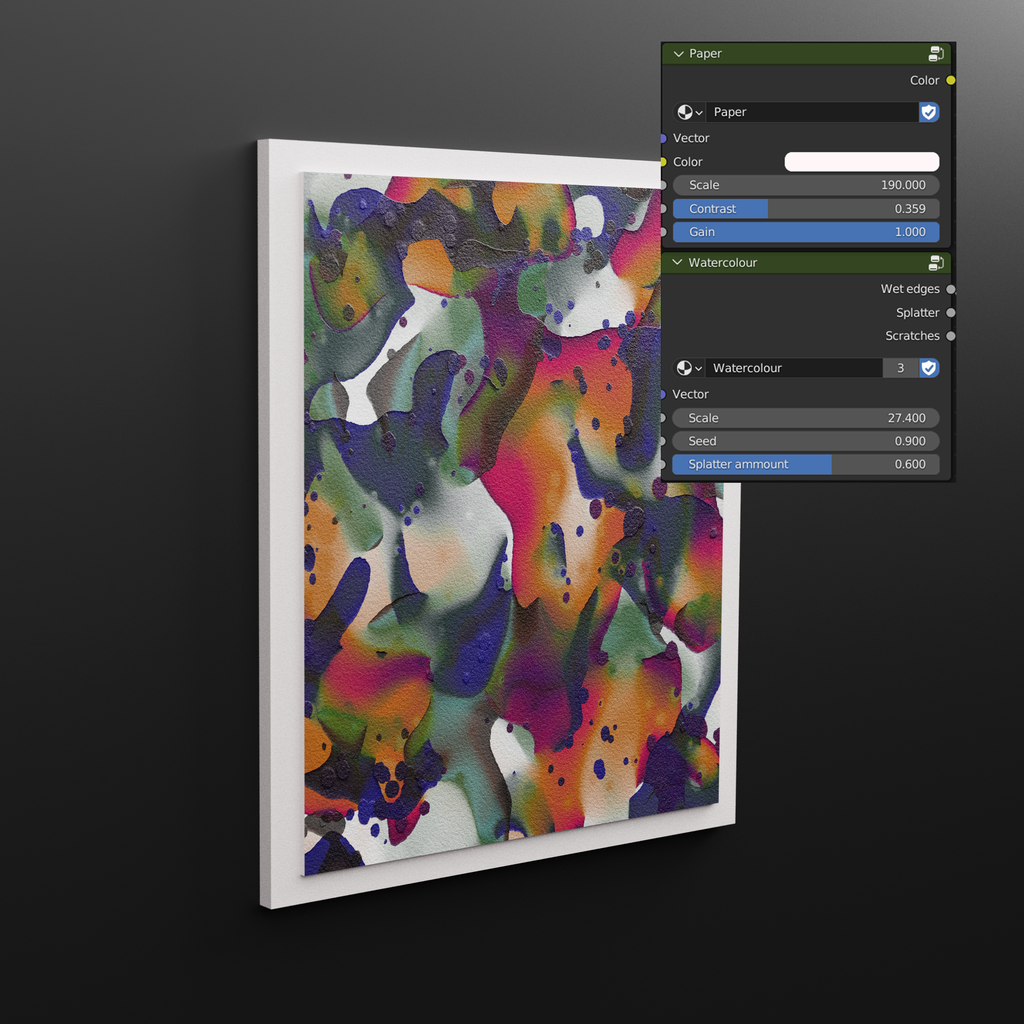Image resolution: width=1024 pixels, height=1024 pixels.
Task: Collapse the Watercolour node using its header chevron
Action: click(677, 262)
